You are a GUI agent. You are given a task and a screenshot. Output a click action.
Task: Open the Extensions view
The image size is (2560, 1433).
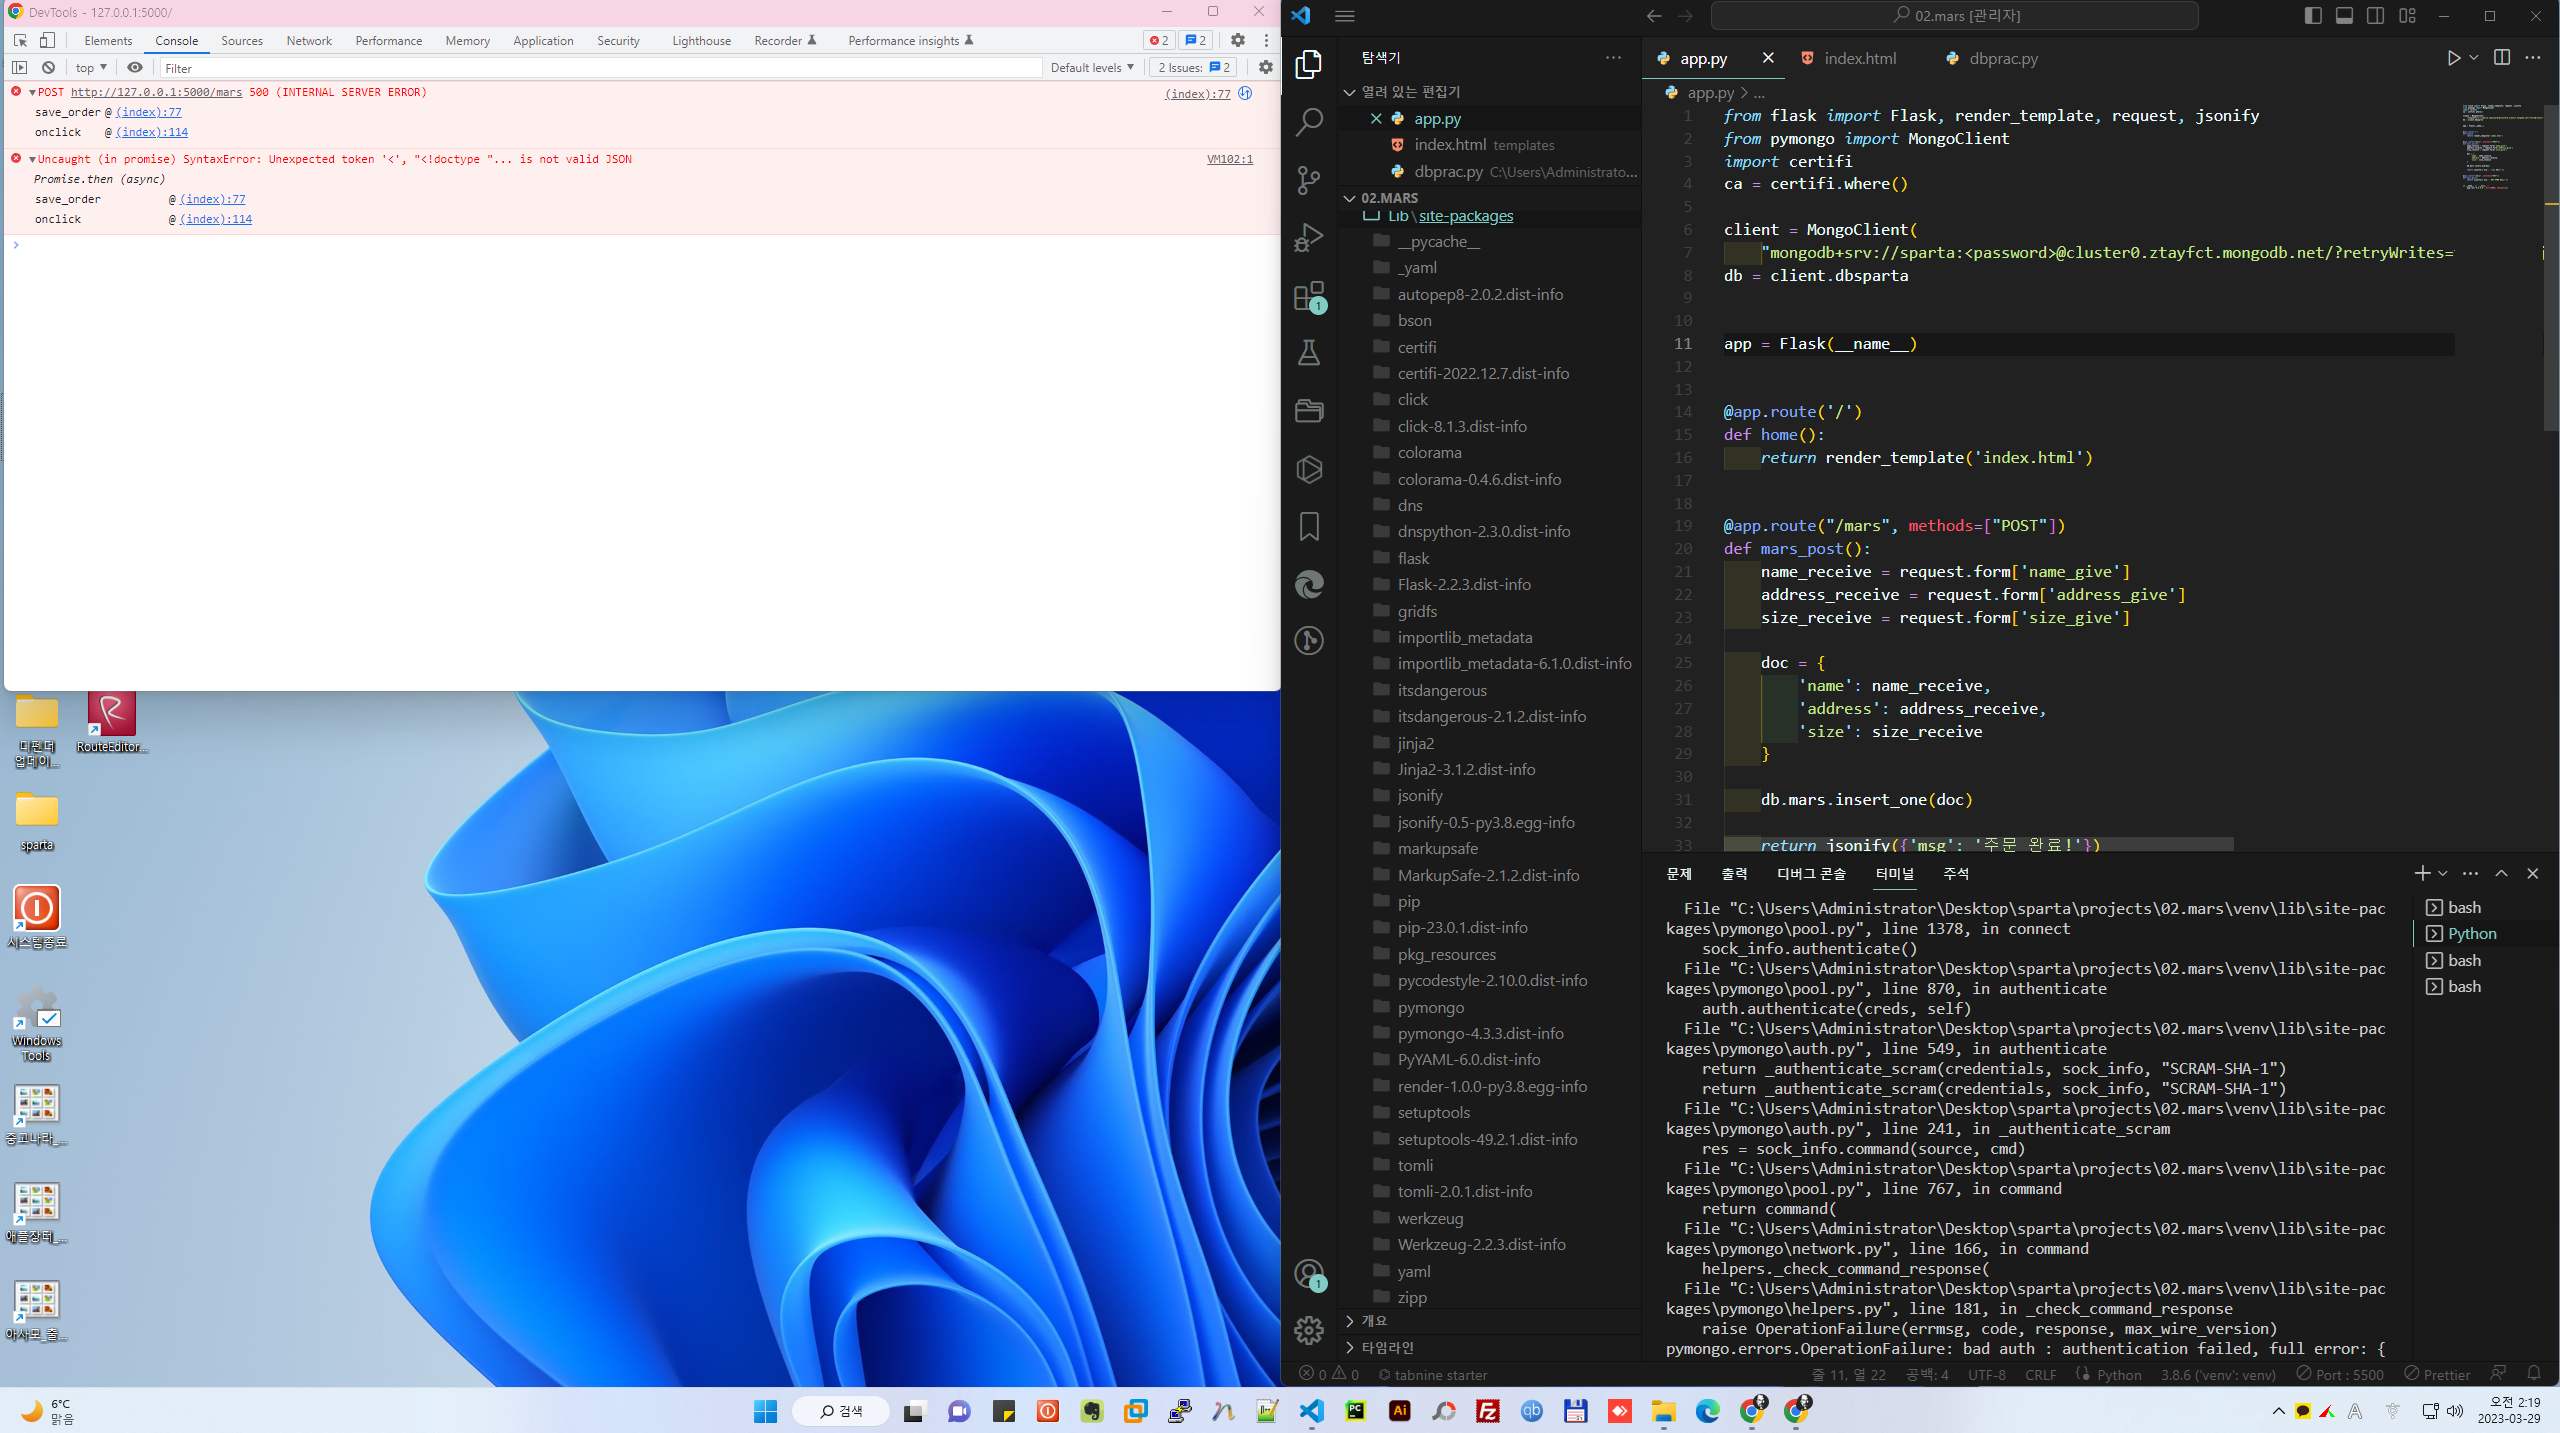click(x=1308, y=296)
